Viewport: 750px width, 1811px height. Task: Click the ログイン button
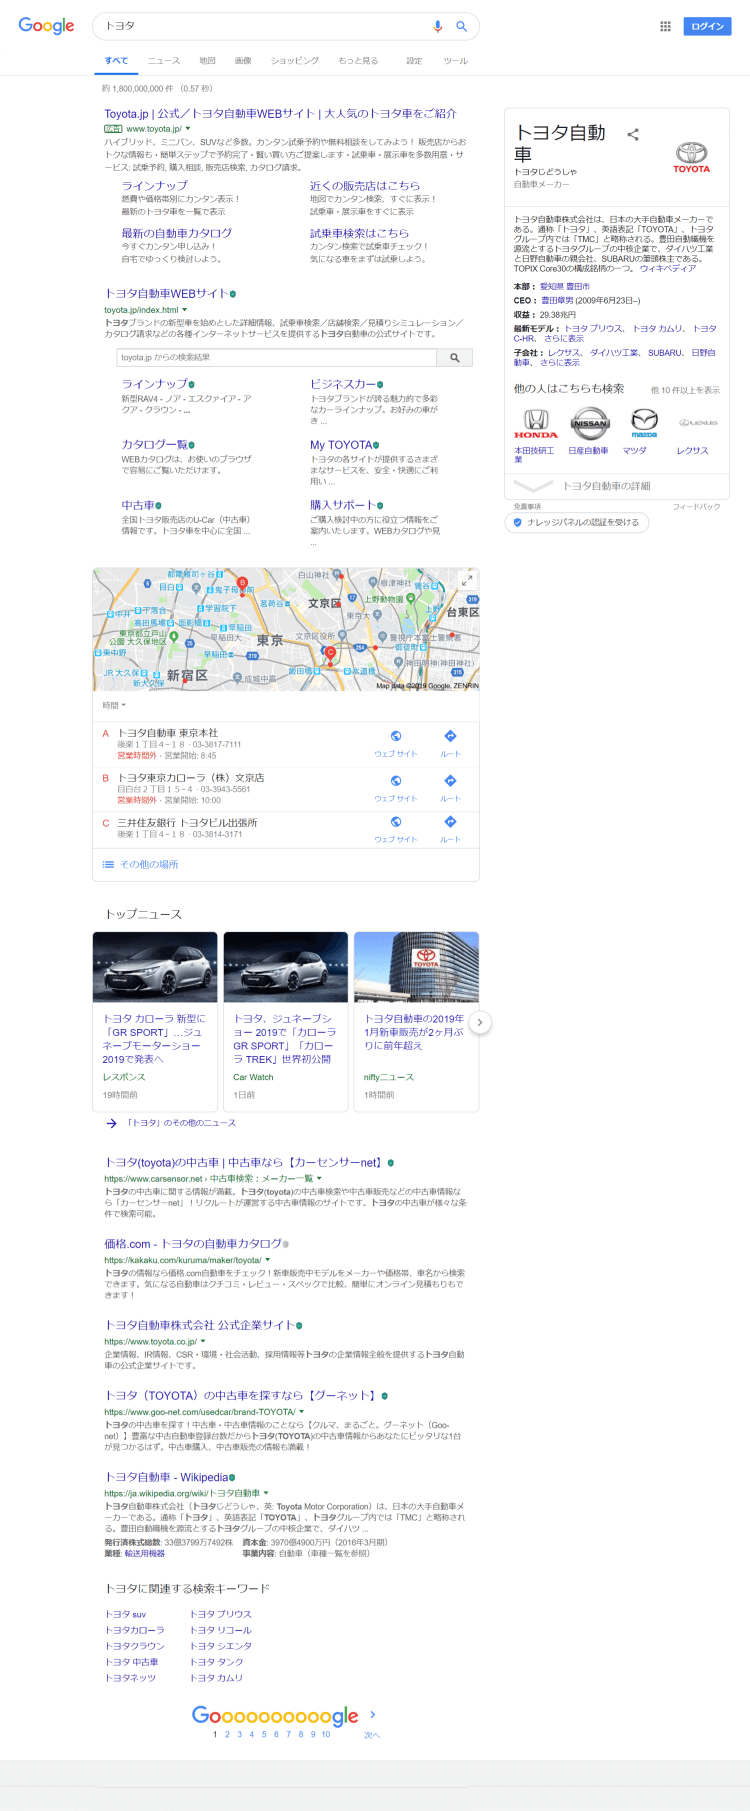[x=707, y=26]
